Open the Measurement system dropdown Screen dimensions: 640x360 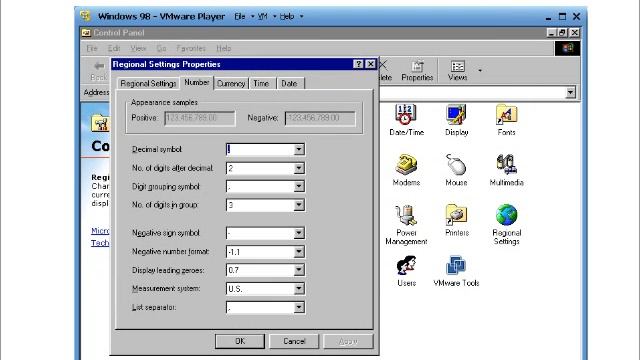pos(299,289)
